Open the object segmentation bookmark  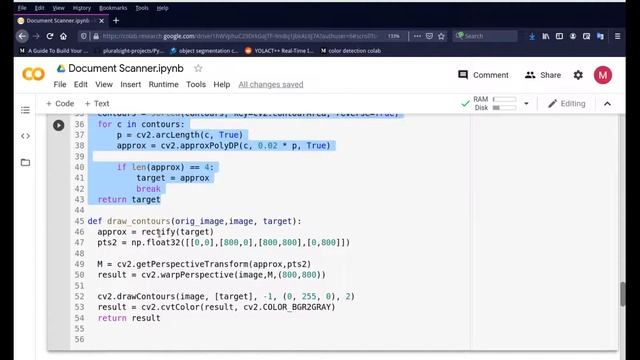coord(204,51)
